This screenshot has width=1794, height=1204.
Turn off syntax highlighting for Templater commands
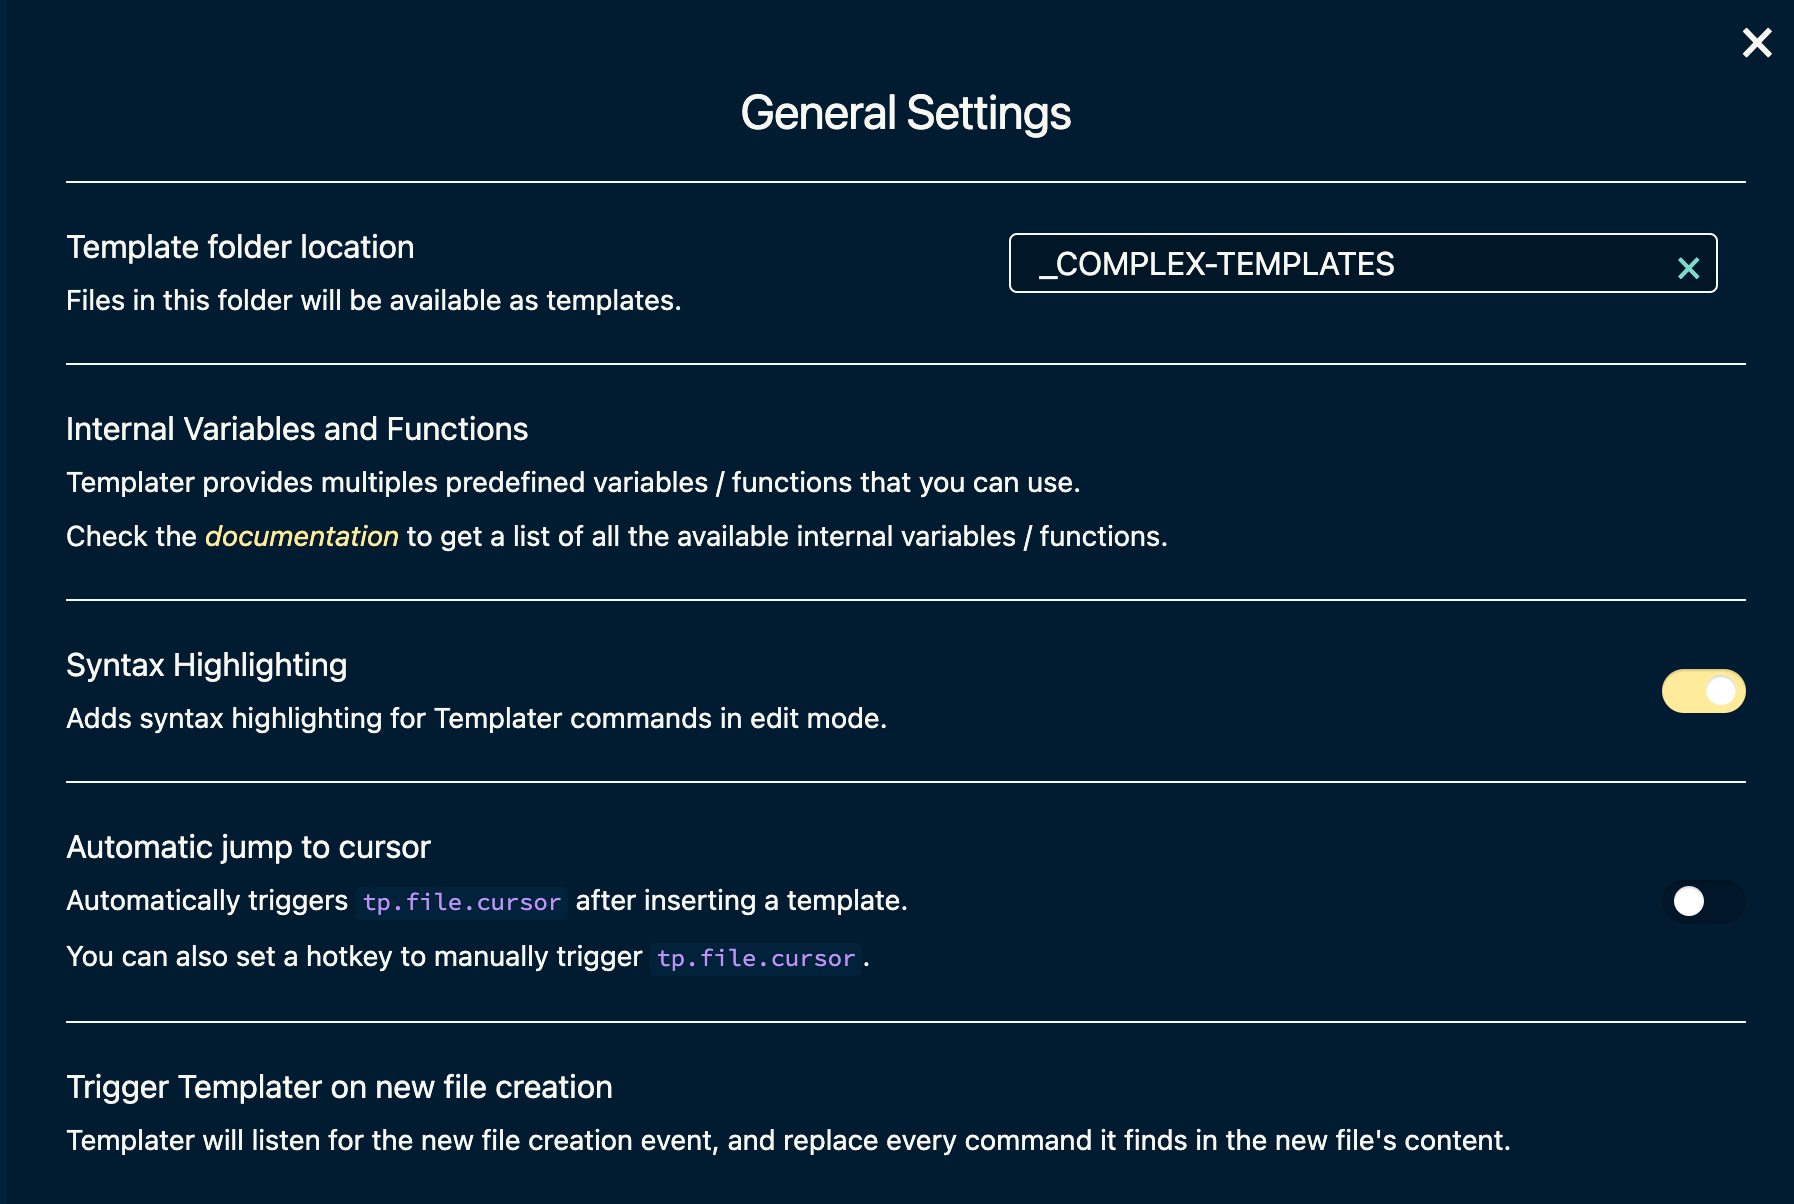1702,690
